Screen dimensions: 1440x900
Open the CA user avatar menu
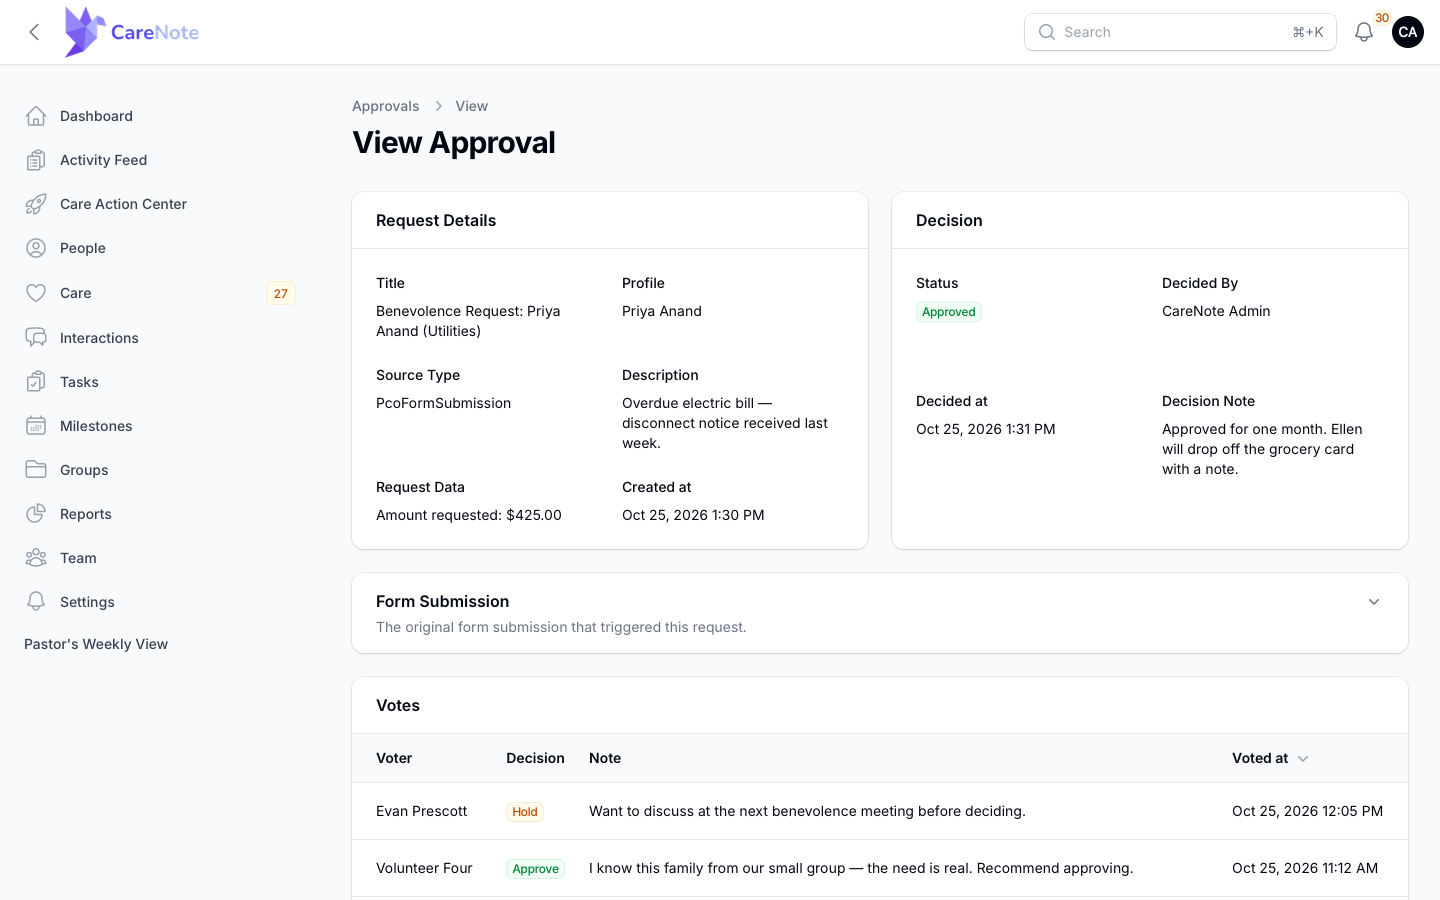click(1408, 32)
